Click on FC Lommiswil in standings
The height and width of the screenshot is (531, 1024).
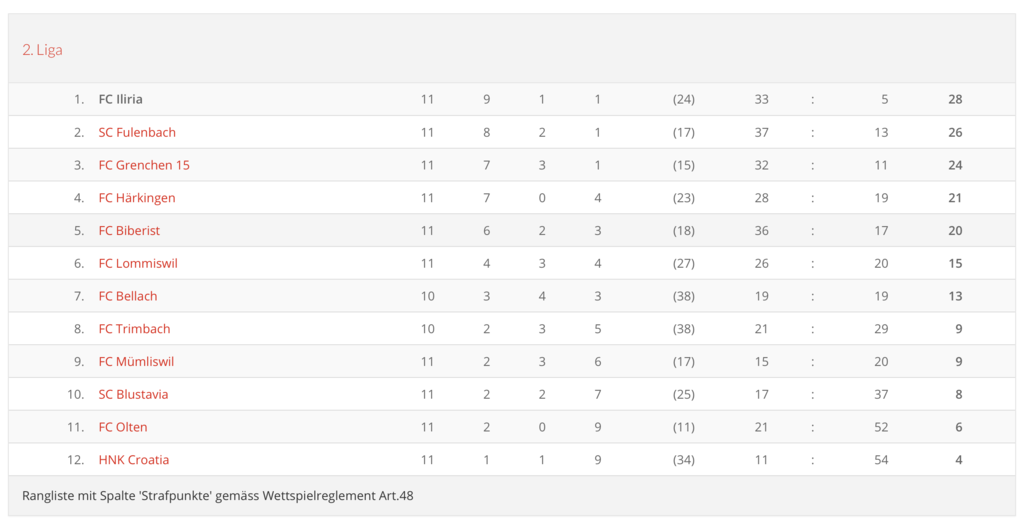138,263
